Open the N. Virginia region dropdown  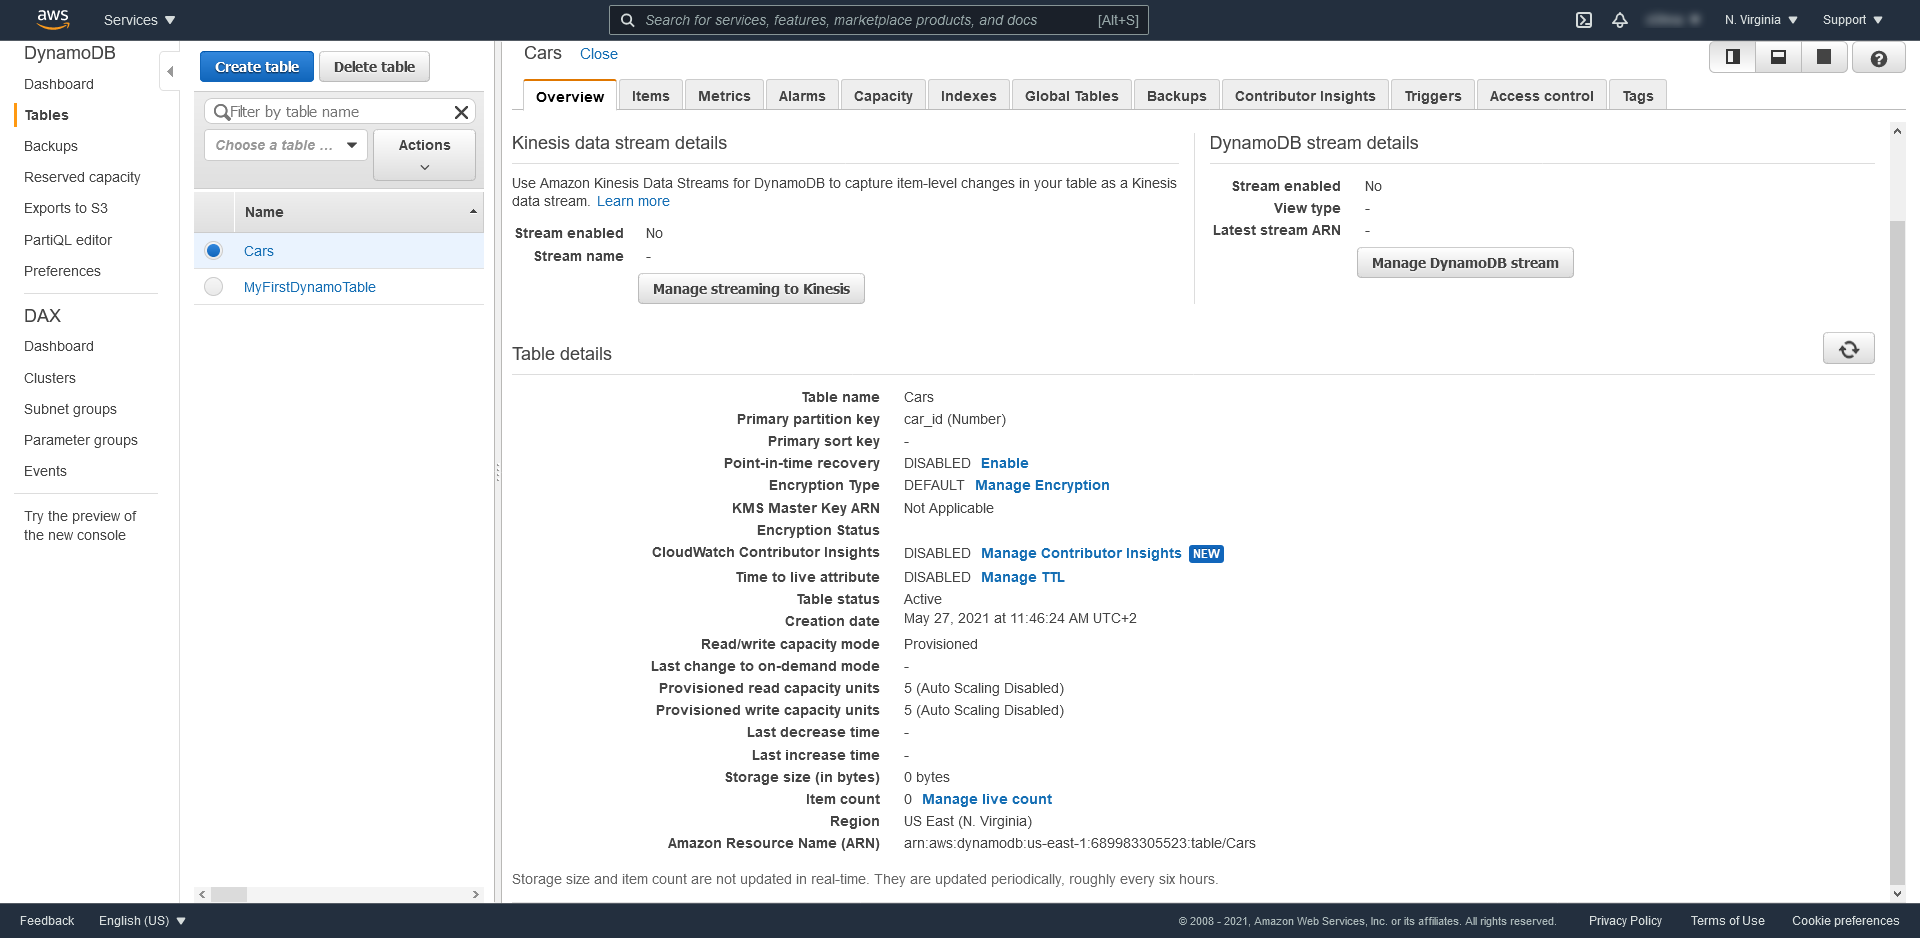click(1761, 20)
